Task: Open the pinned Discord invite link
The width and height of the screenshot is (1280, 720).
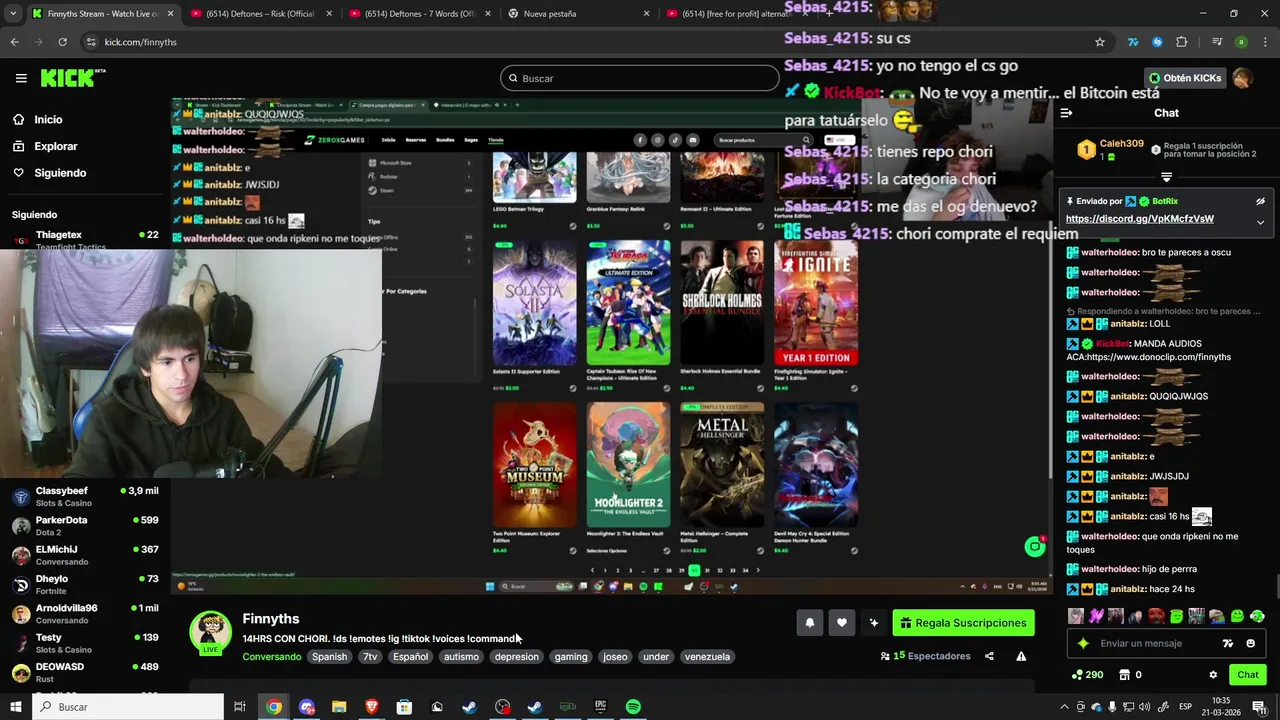Action: [x=1139, y=219]
